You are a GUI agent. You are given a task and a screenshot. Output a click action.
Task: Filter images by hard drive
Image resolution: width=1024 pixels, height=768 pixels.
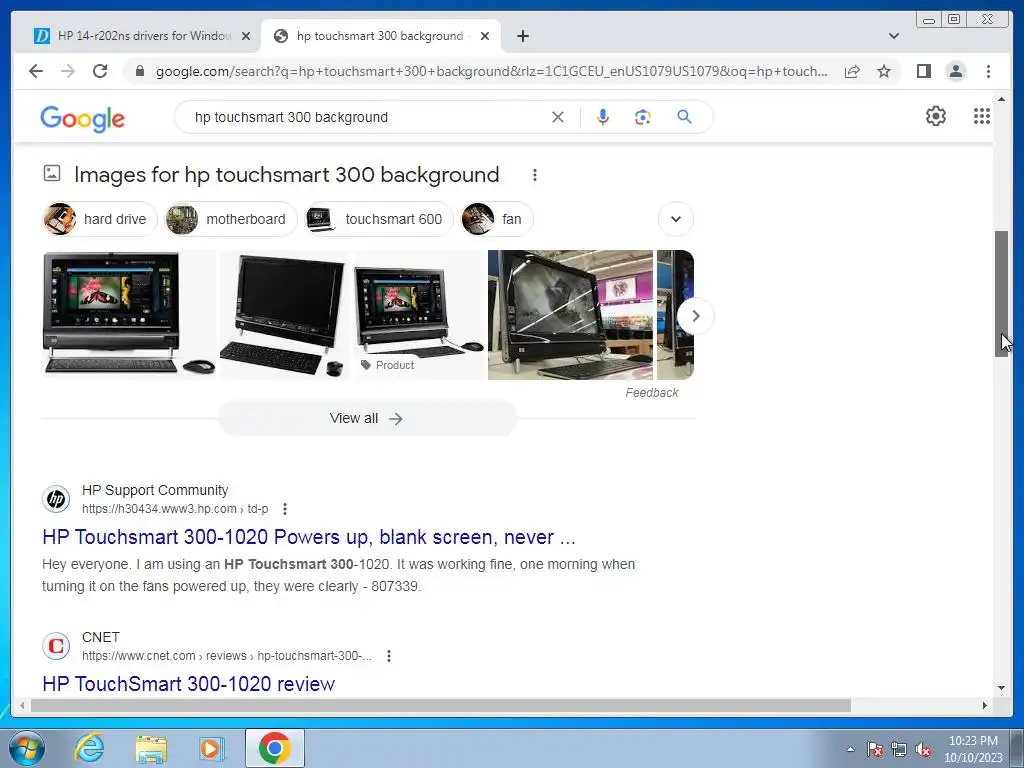pos(100,219)
